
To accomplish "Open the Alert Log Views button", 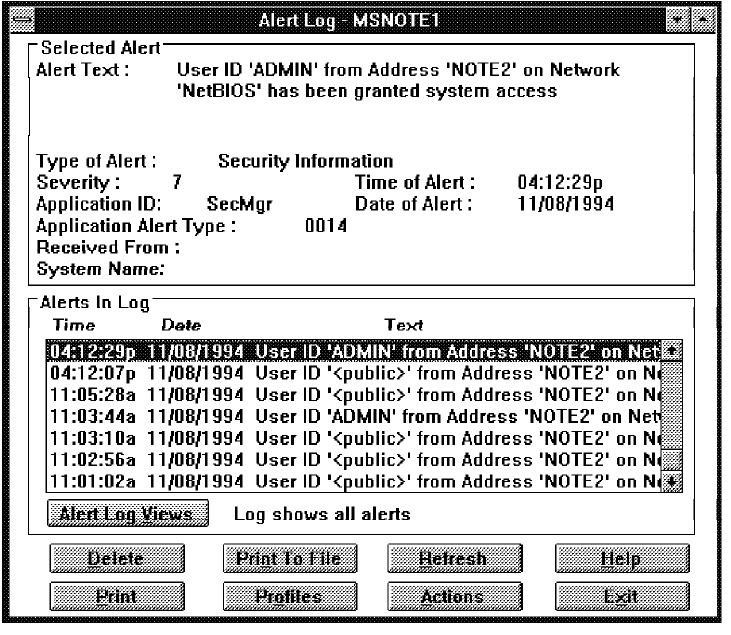I will pos(128,513).
